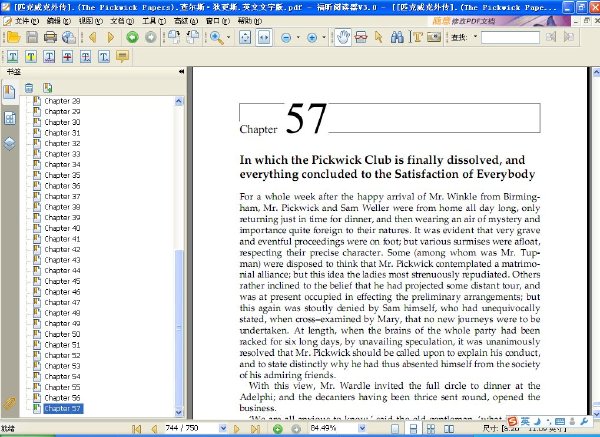Click the blue zoom out minus button
This screenshot has height=437, width=600.
(286, 38)
